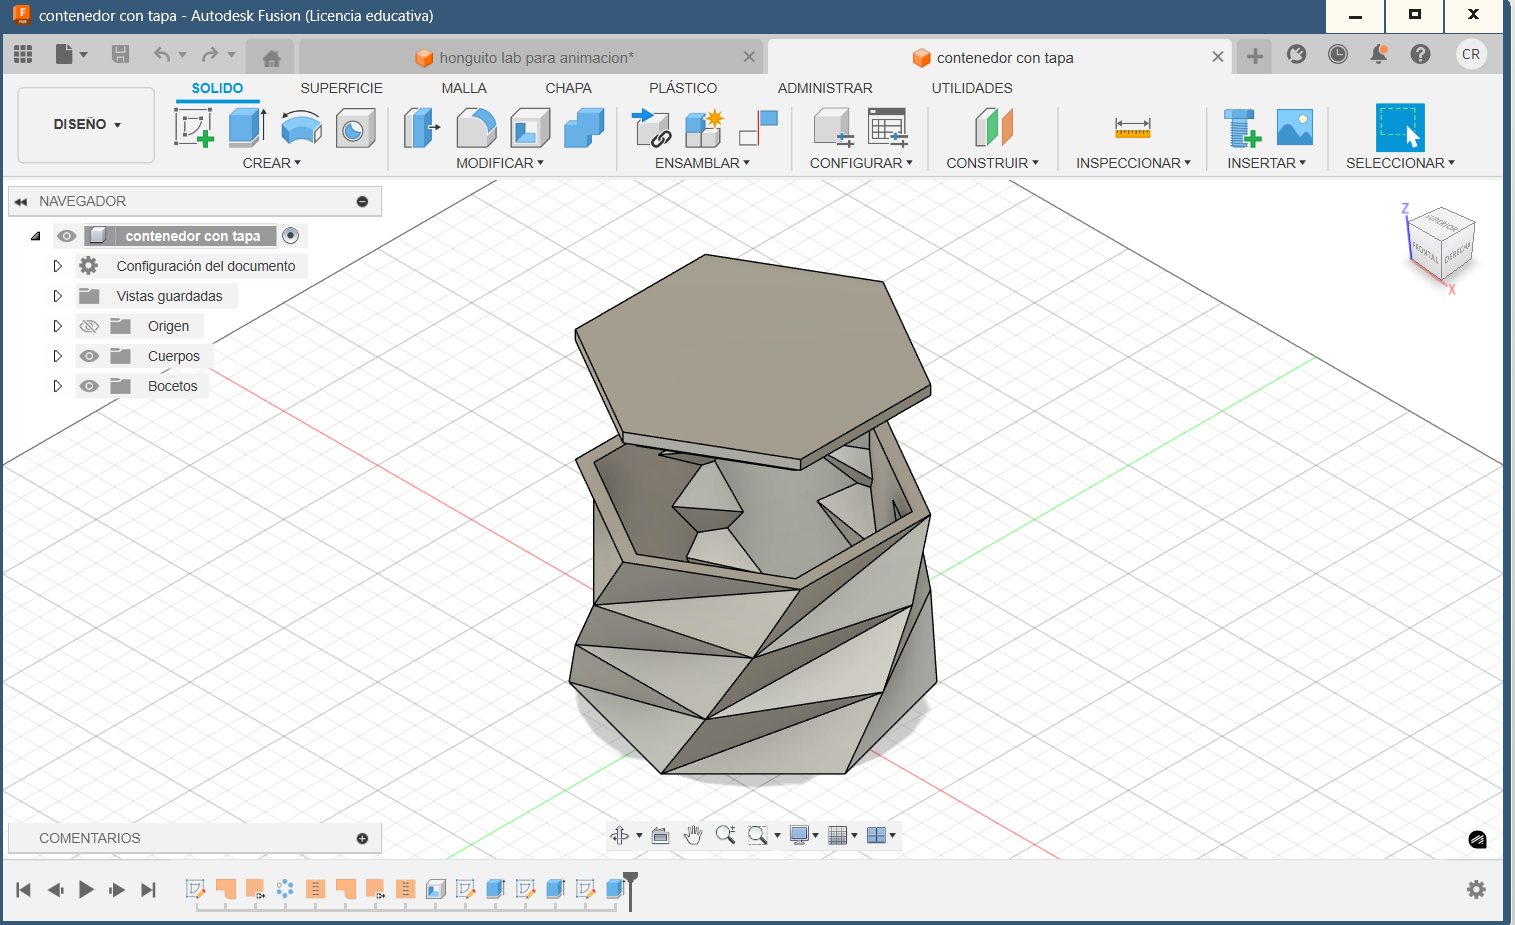1515x925 pixels.
Task: Select the Shell tool icon
Action: point(530,128)
